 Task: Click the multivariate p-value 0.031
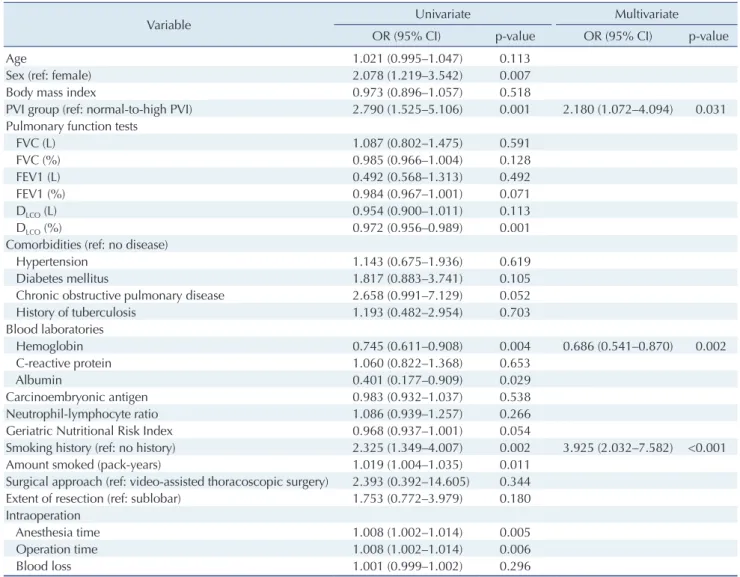coord(710,109)
